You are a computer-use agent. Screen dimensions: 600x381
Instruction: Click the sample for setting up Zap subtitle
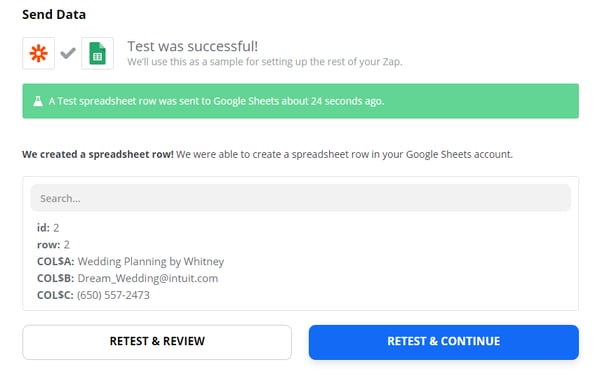tap(265, 62)
